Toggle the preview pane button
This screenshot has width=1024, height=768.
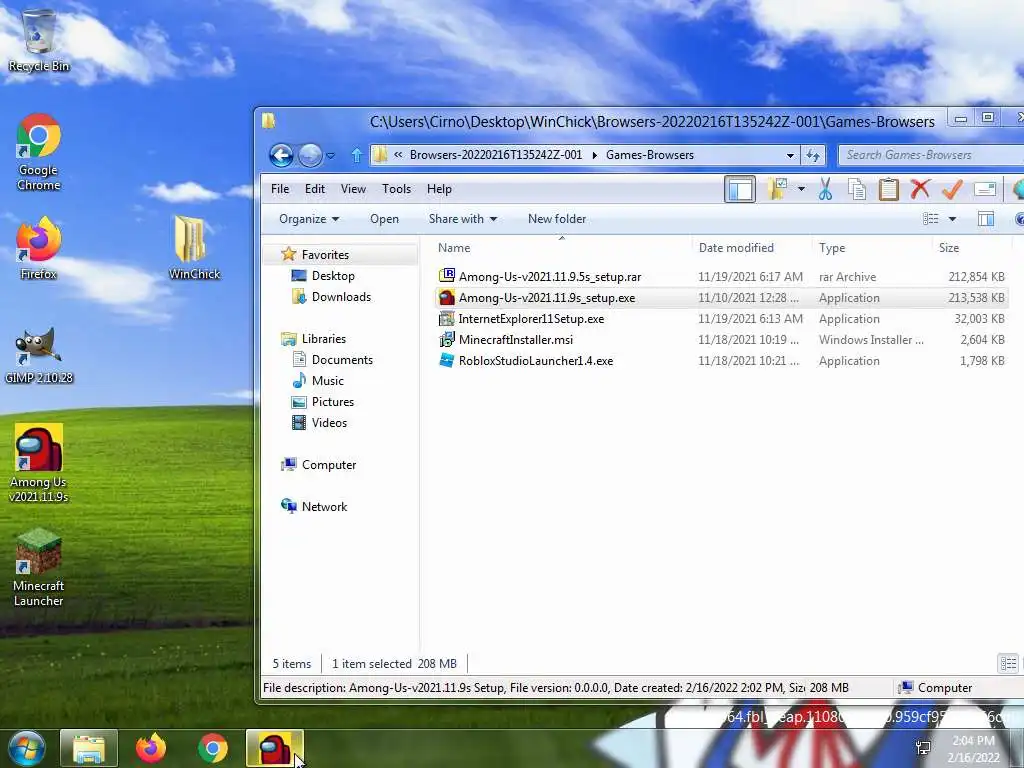(986, 219)
